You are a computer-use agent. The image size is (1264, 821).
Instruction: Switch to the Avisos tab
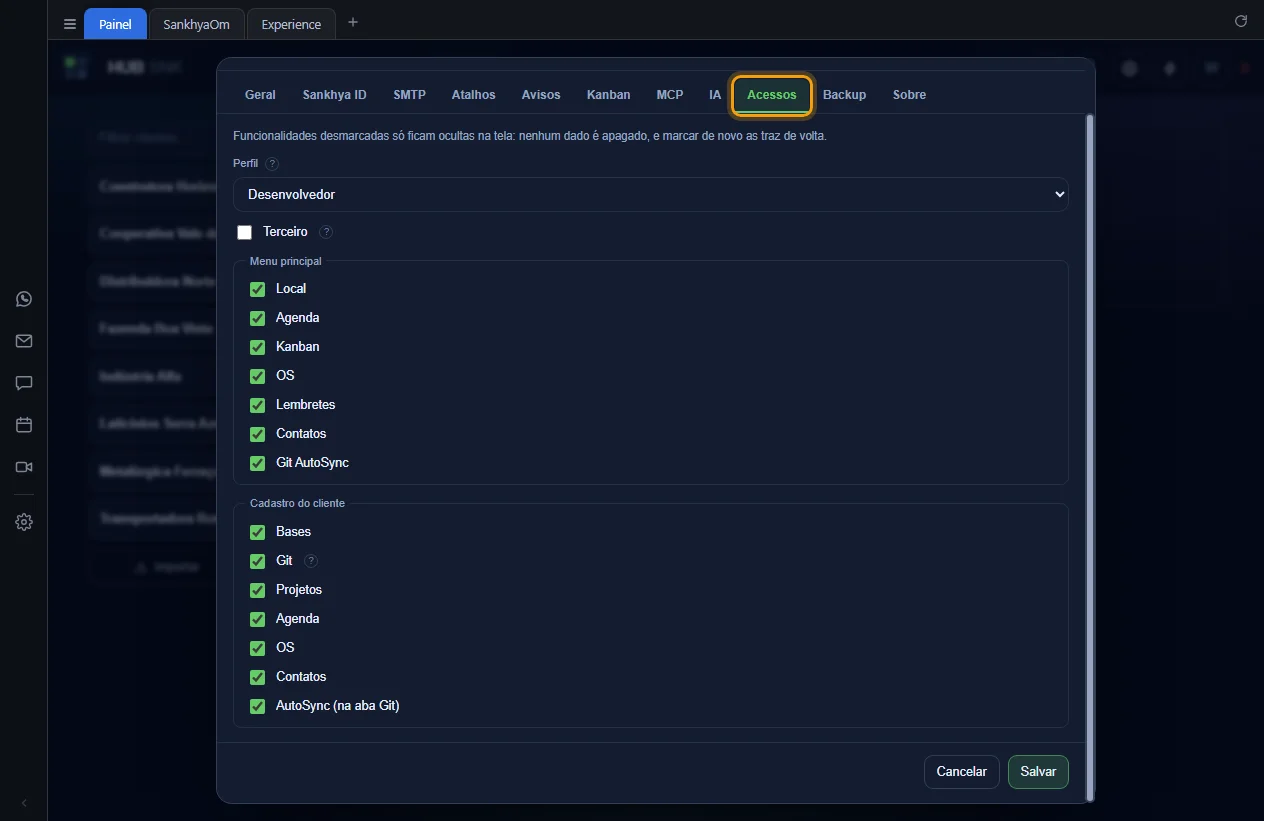(x=541, y=95)
